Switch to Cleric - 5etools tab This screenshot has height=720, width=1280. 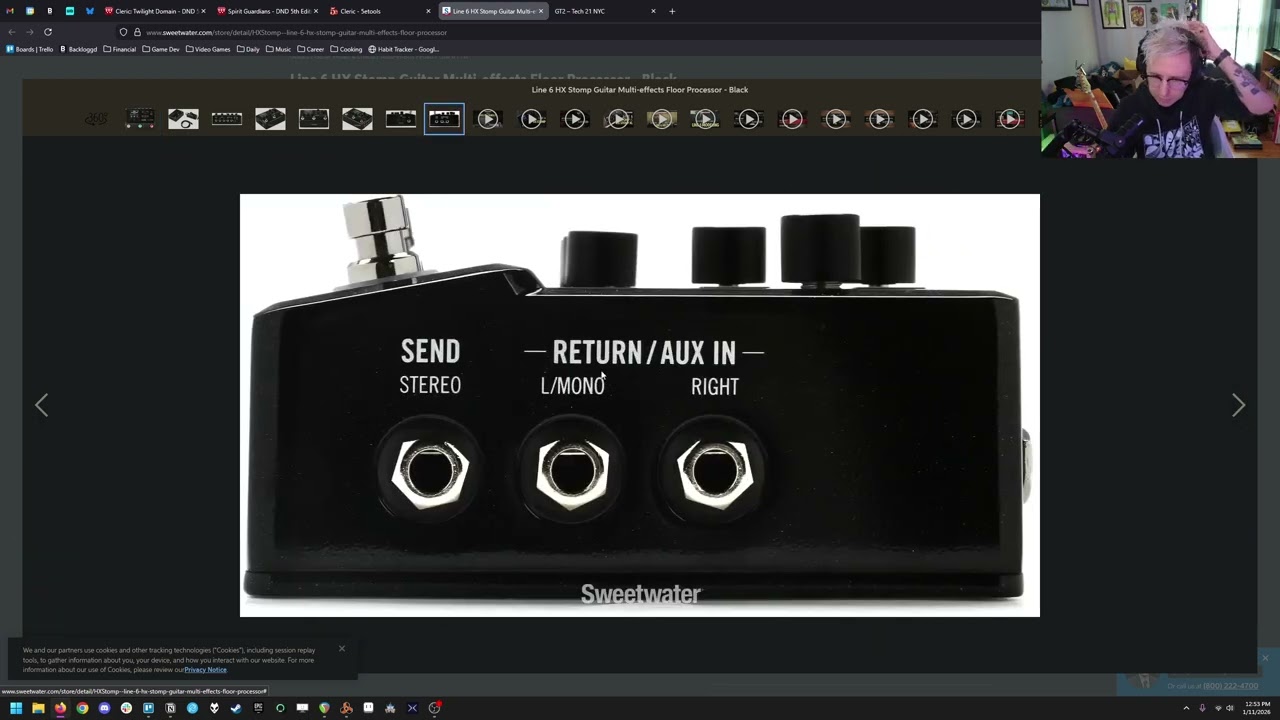(380, 11)
